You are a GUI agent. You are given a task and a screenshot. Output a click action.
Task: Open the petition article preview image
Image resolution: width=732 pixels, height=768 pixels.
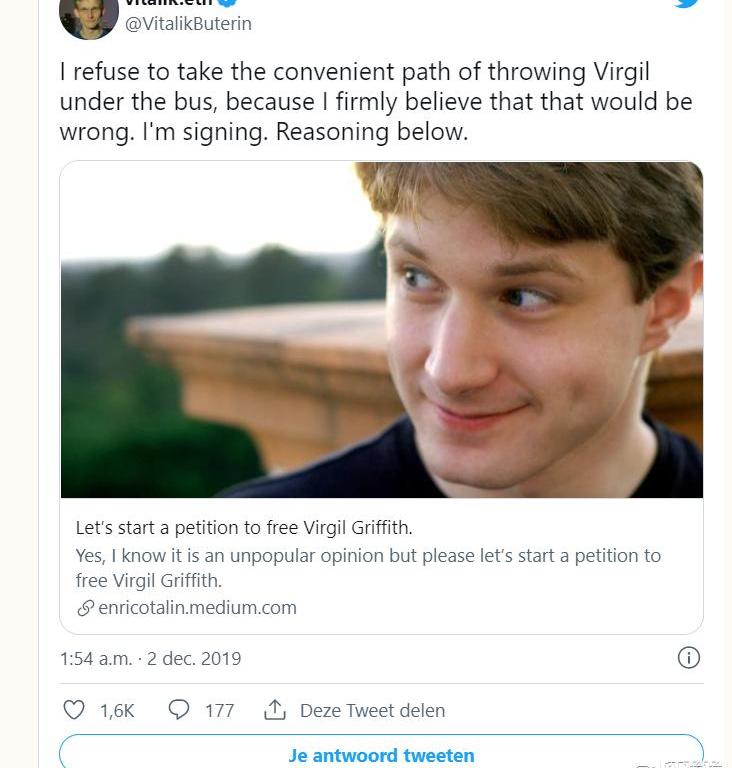(x=382, y=330)
